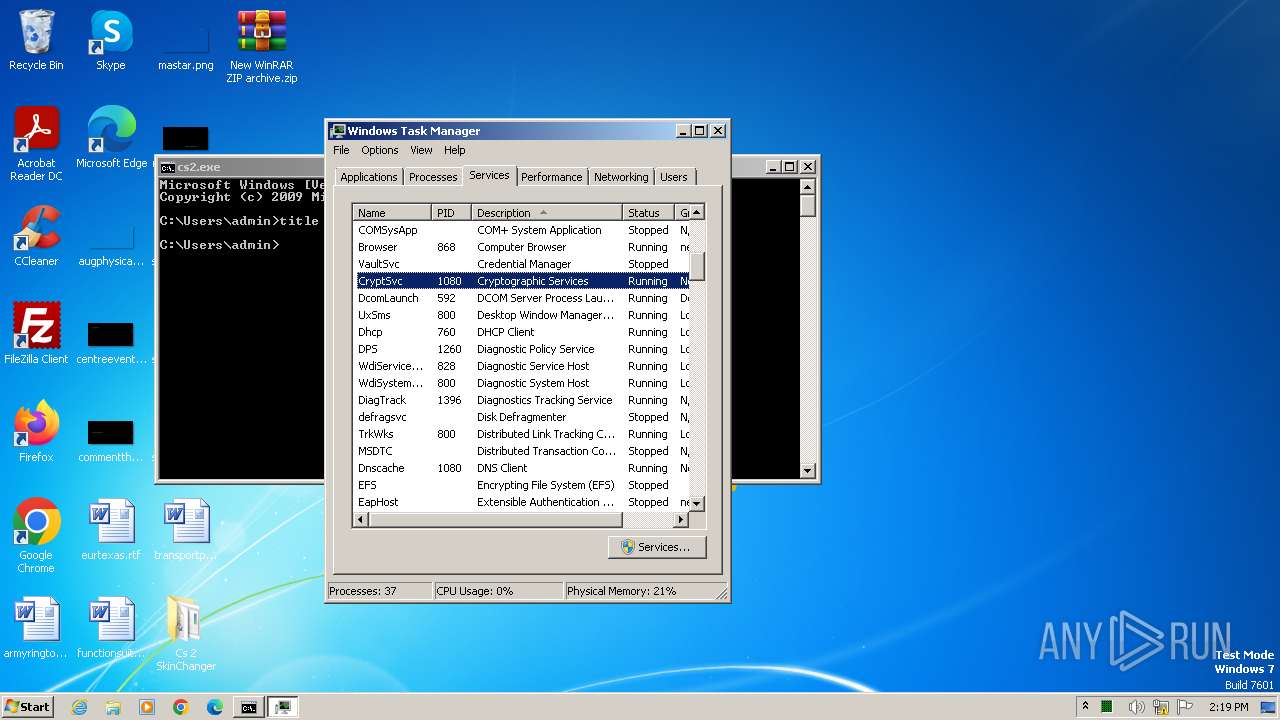
Task: Select functionsuit... document icon
Action: tap(111, 628)
